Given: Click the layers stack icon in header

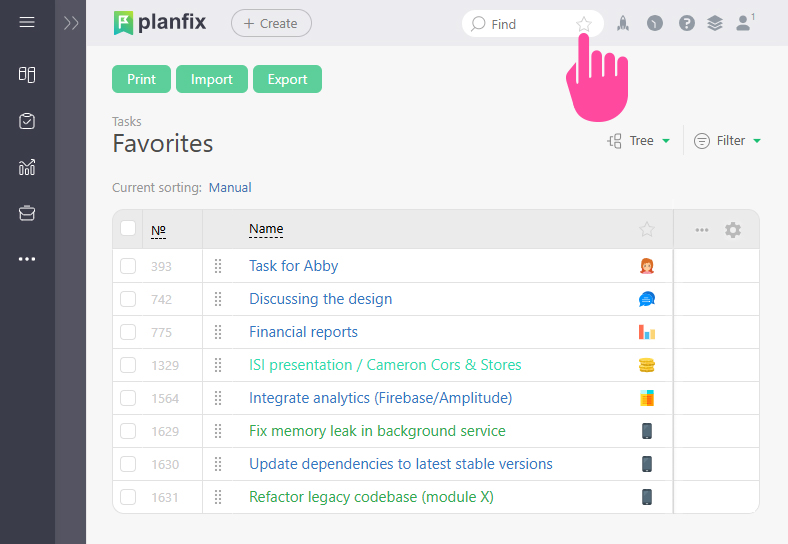Looking at the screenshot, I should click(714, 23).
